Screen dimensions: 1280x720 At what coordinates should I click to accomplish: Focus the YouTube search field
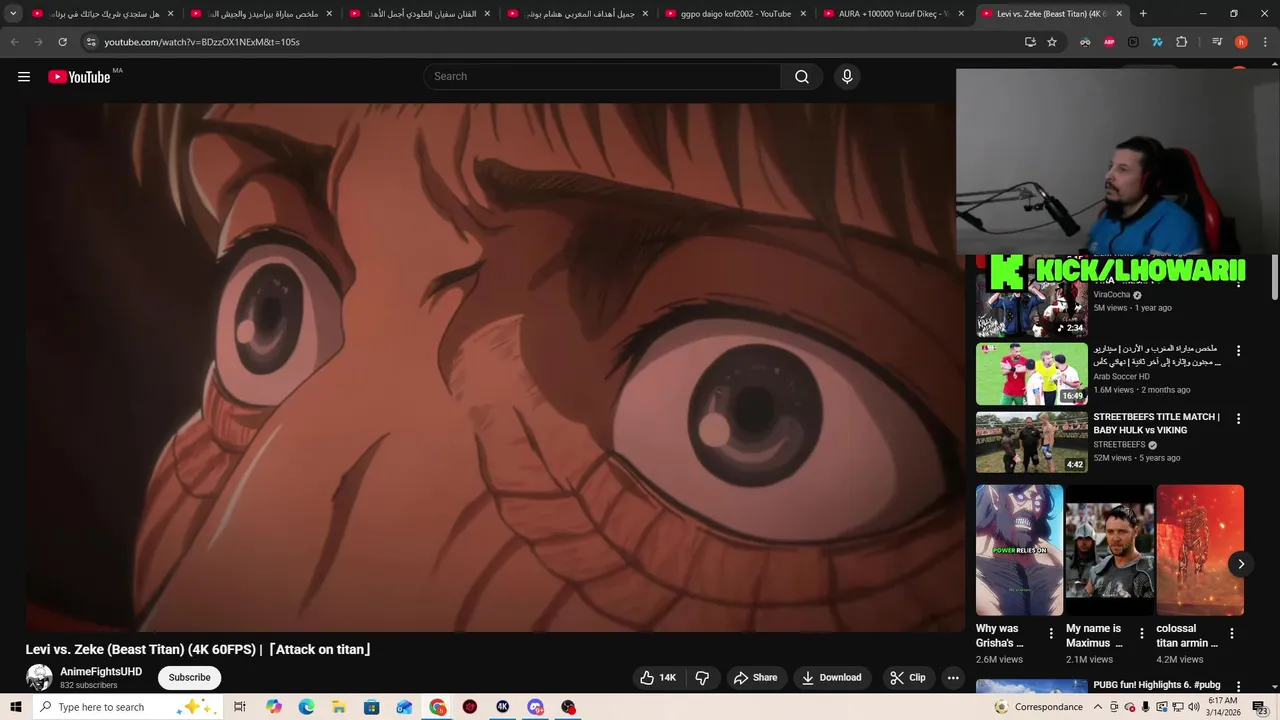pos(602,77)
